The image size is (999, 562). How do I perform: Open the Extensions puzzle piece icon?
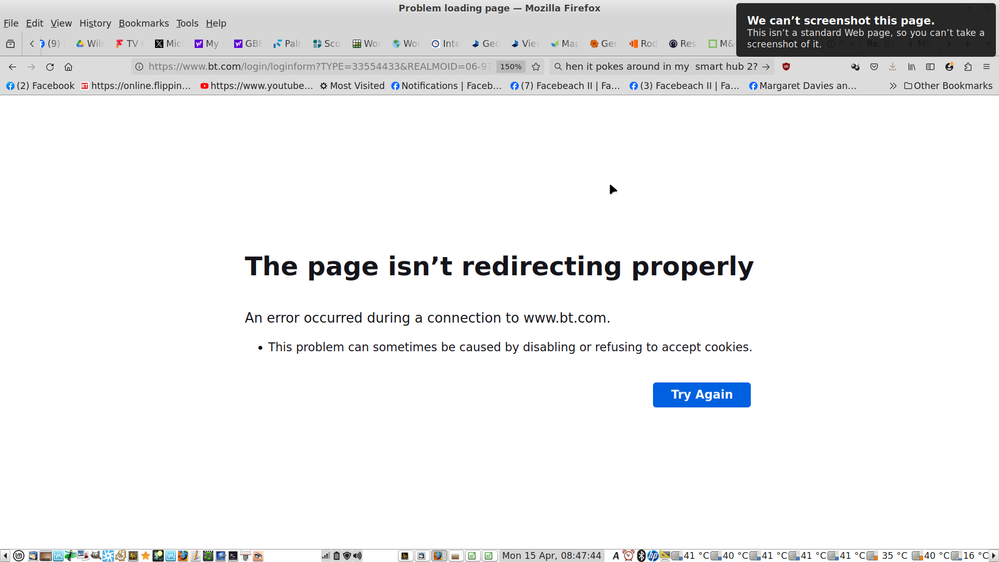pos(968,66)
